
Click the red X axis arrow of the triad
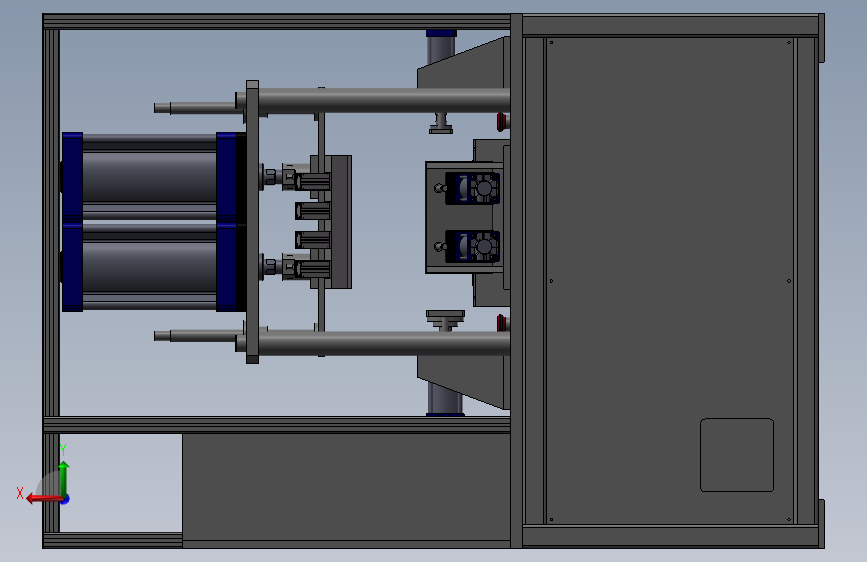[x=44, y=499]
